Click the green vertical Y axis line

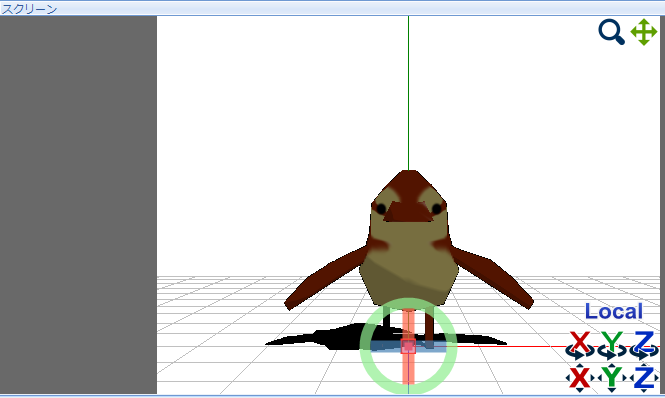pos(408,93)
